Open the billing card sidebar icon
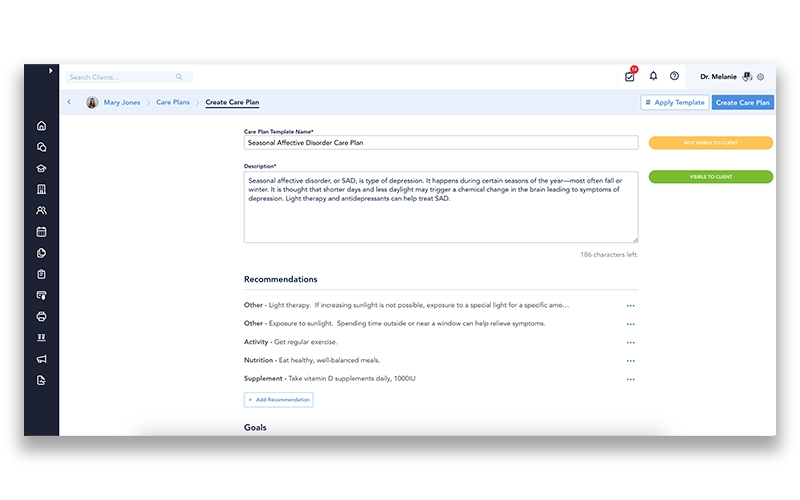Image resolution: width=800 pixels, height=500 pixels. coord(41,295)
